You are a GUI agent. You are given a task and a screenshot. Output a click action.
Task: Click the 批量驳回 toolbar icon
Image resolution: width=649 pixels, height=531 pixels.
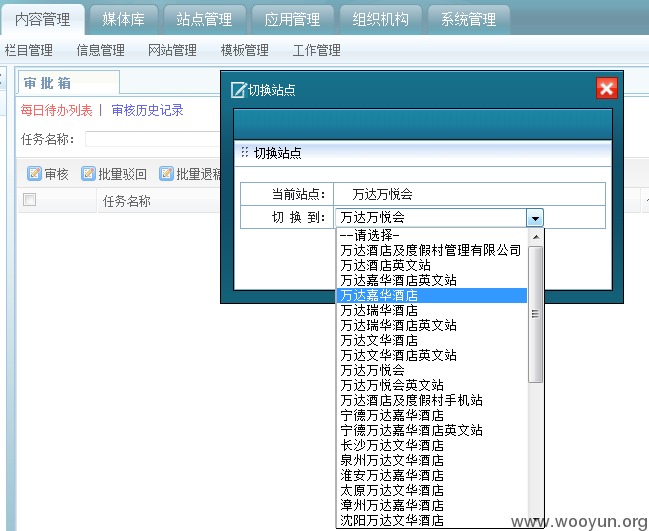pyautogui.click(x=88, y=173)
